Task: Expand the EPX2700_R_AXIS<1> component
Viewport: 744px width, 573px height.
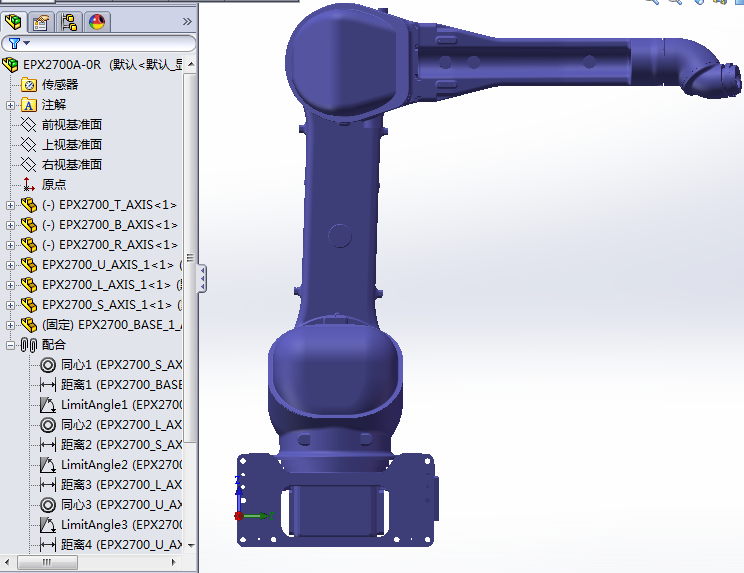Action: pos(10,245)
